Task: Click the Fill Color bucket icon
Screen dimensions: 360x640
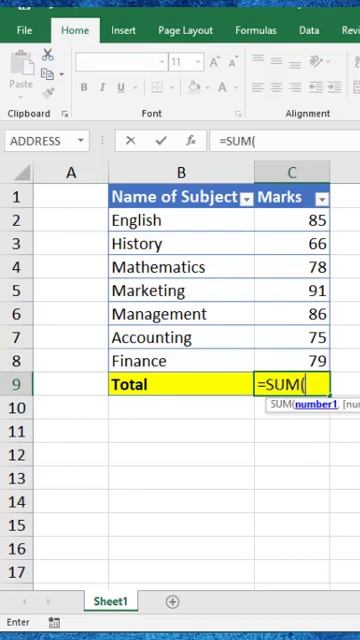Action: pos(194,87)
